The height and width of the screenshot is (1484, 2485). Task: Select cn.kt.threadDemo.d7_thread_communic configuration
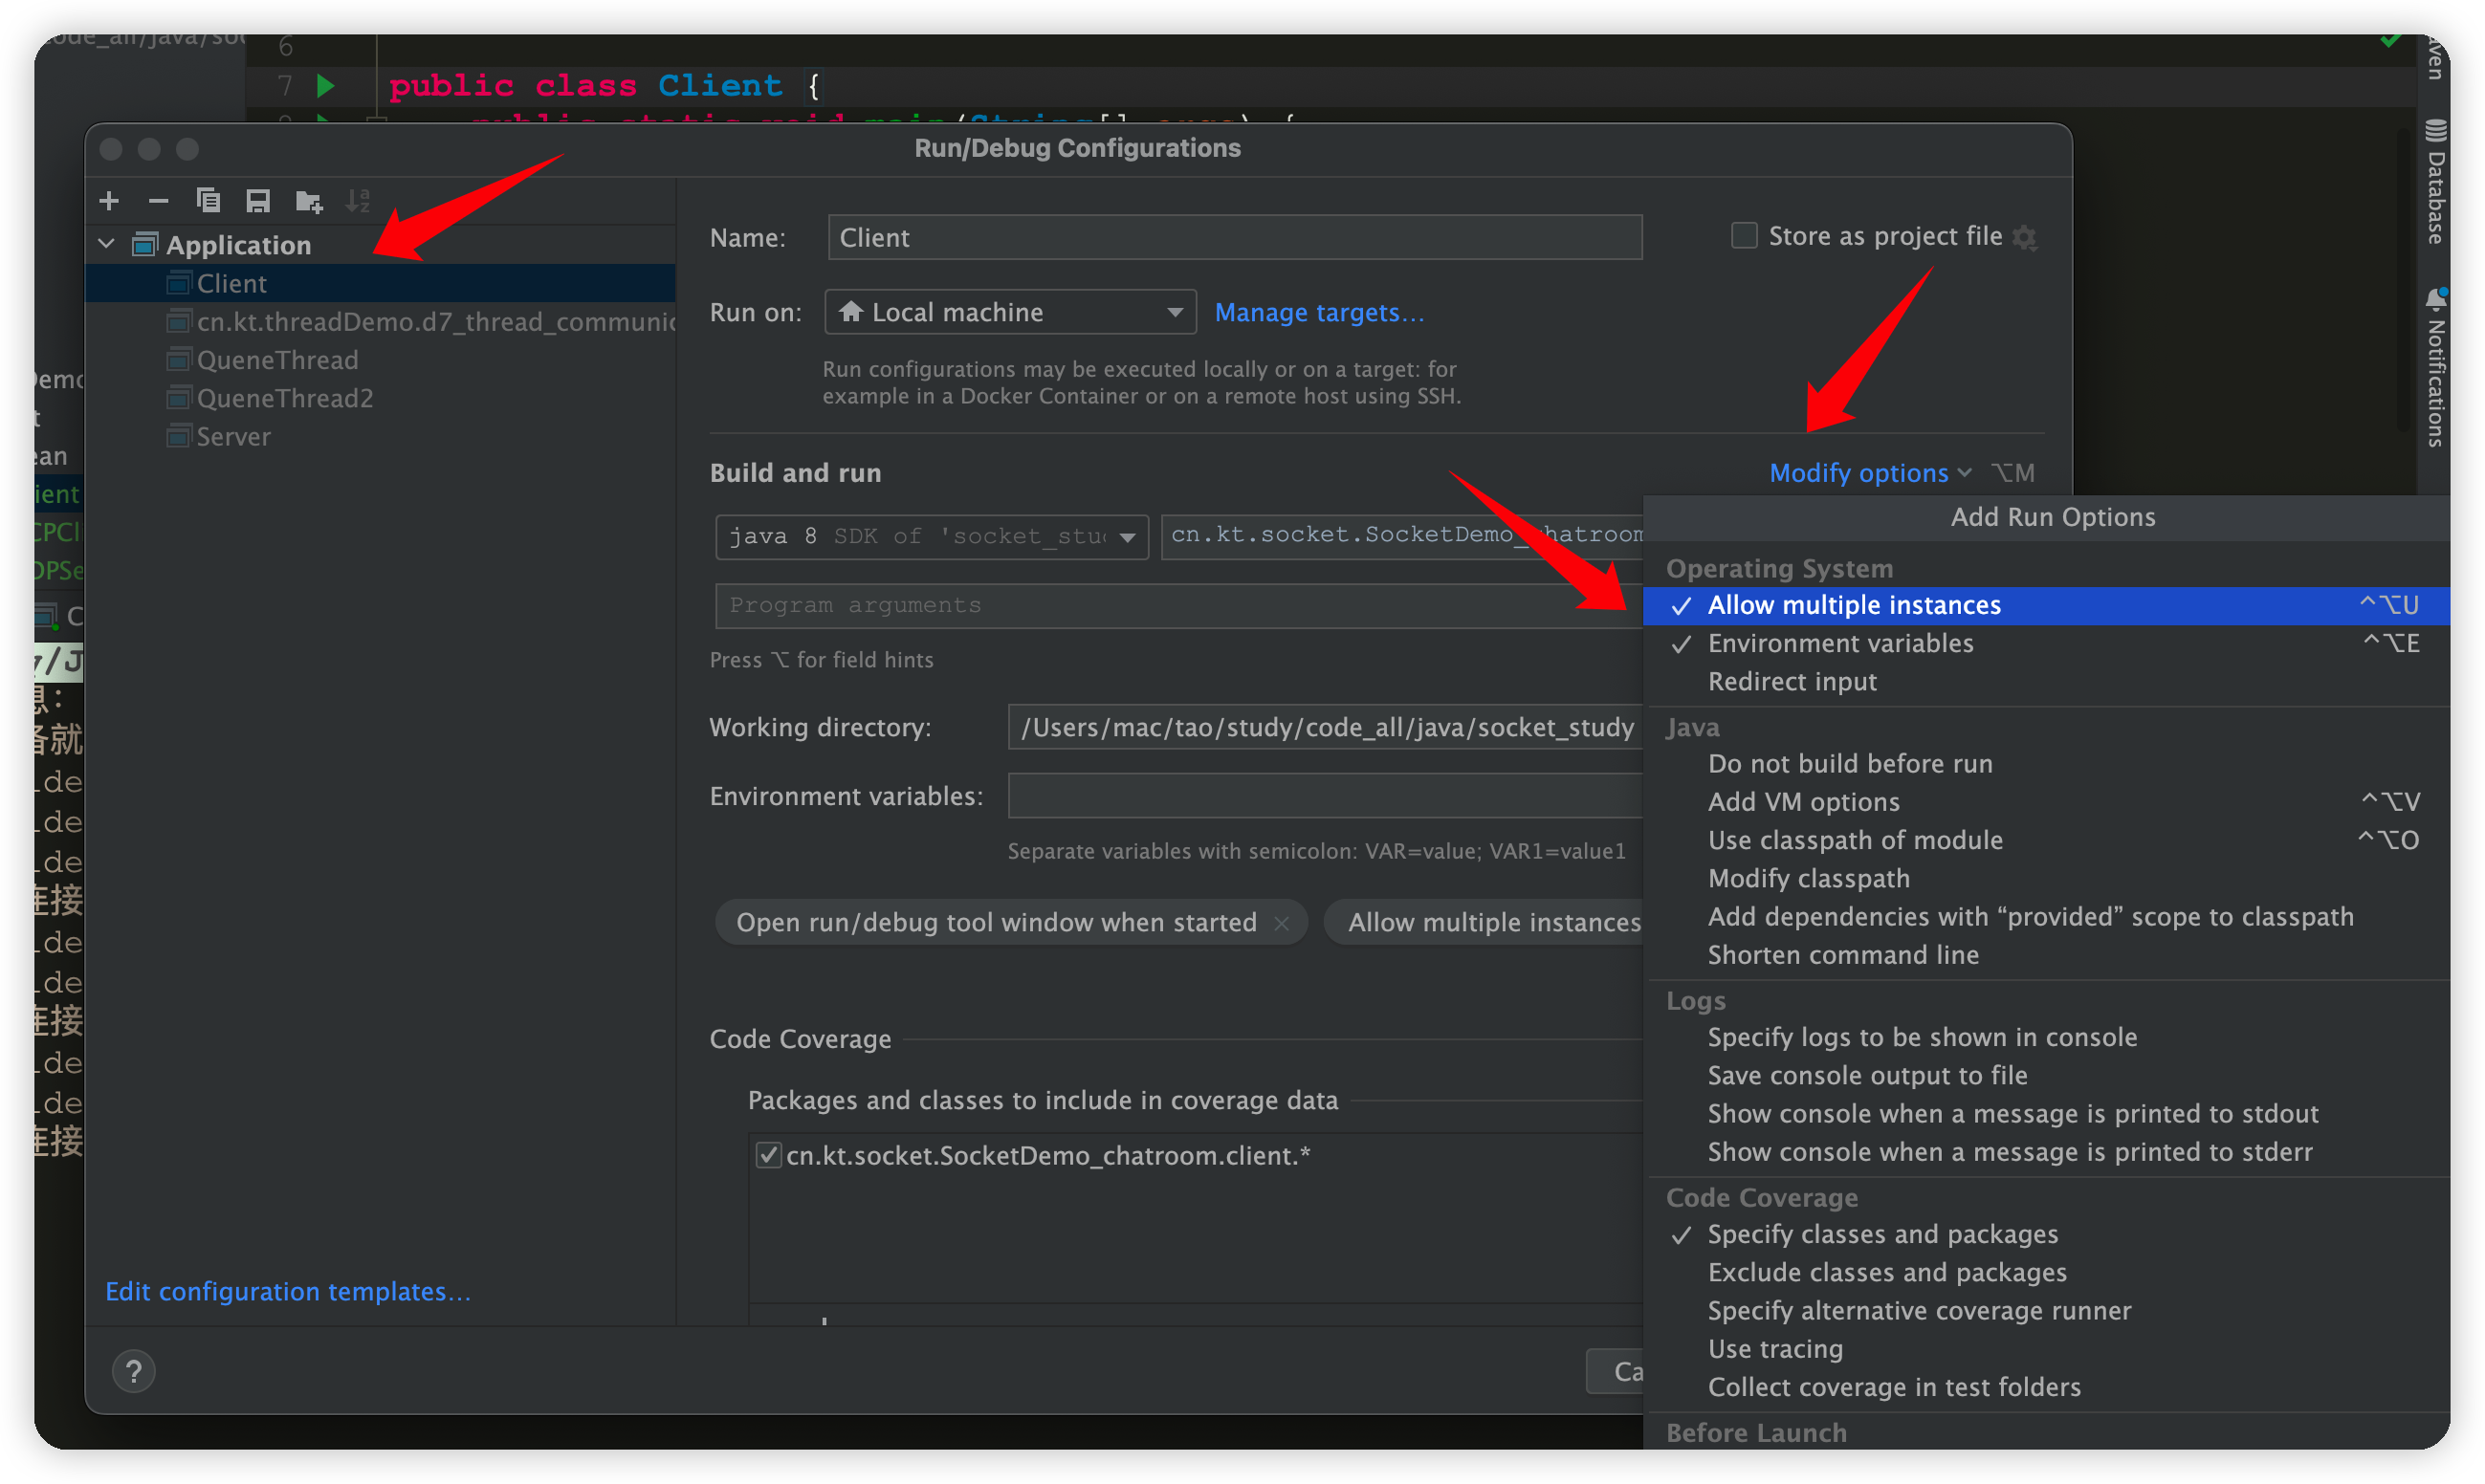[381, 322]
